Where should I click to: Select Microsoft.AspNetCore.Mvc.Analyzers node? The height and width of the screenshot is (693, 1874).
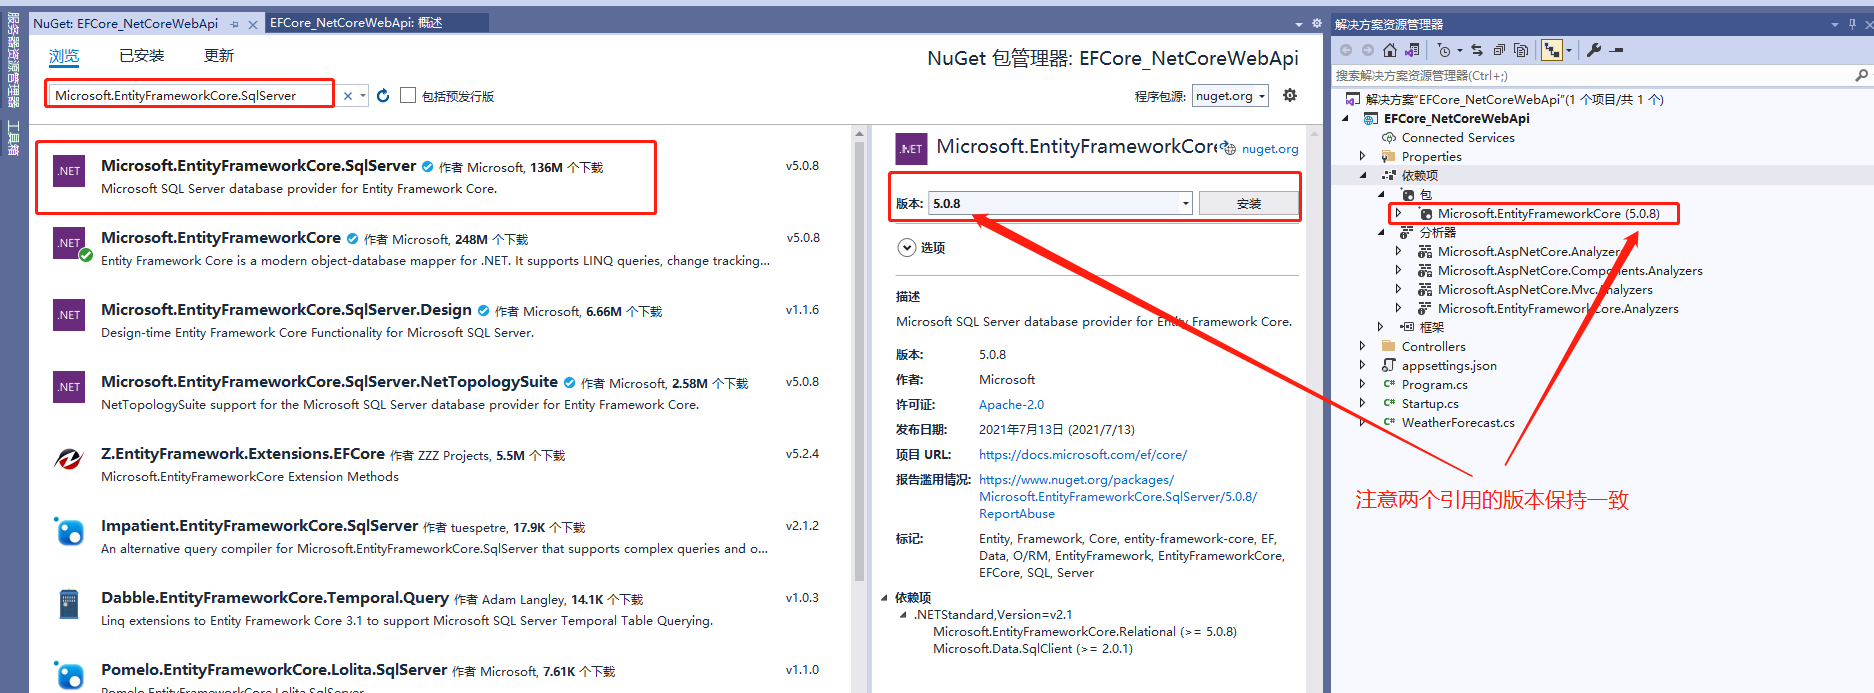click(x=1545, y=290)
